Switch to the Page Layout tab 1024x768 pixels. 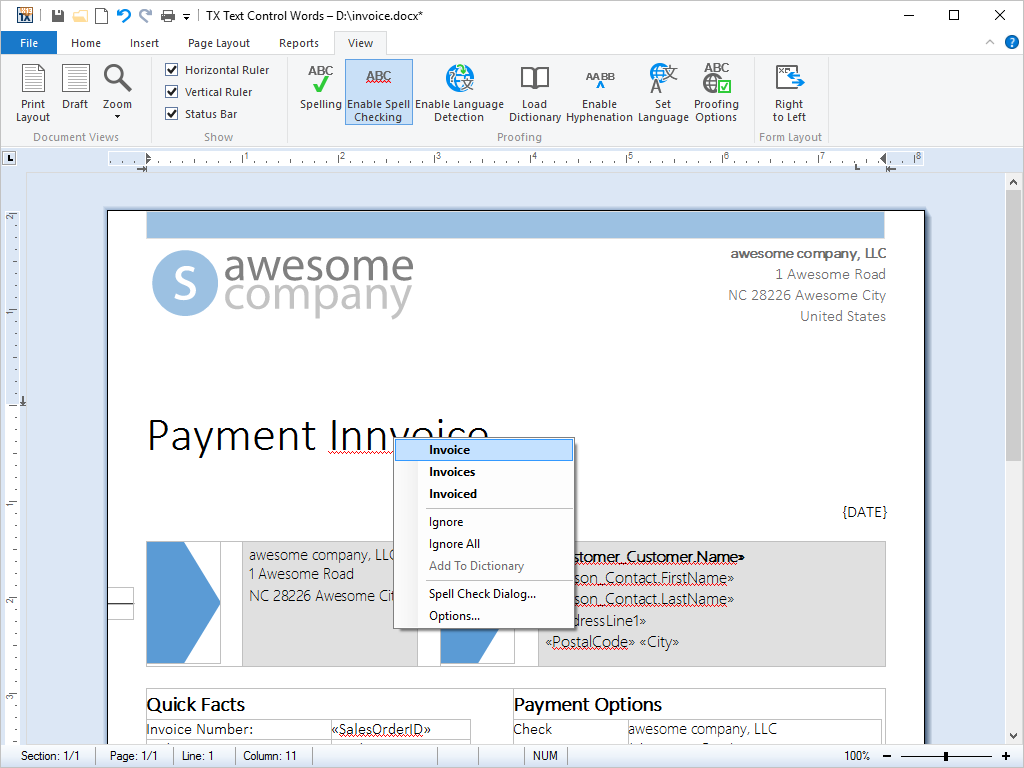click(x=219, y=43)
